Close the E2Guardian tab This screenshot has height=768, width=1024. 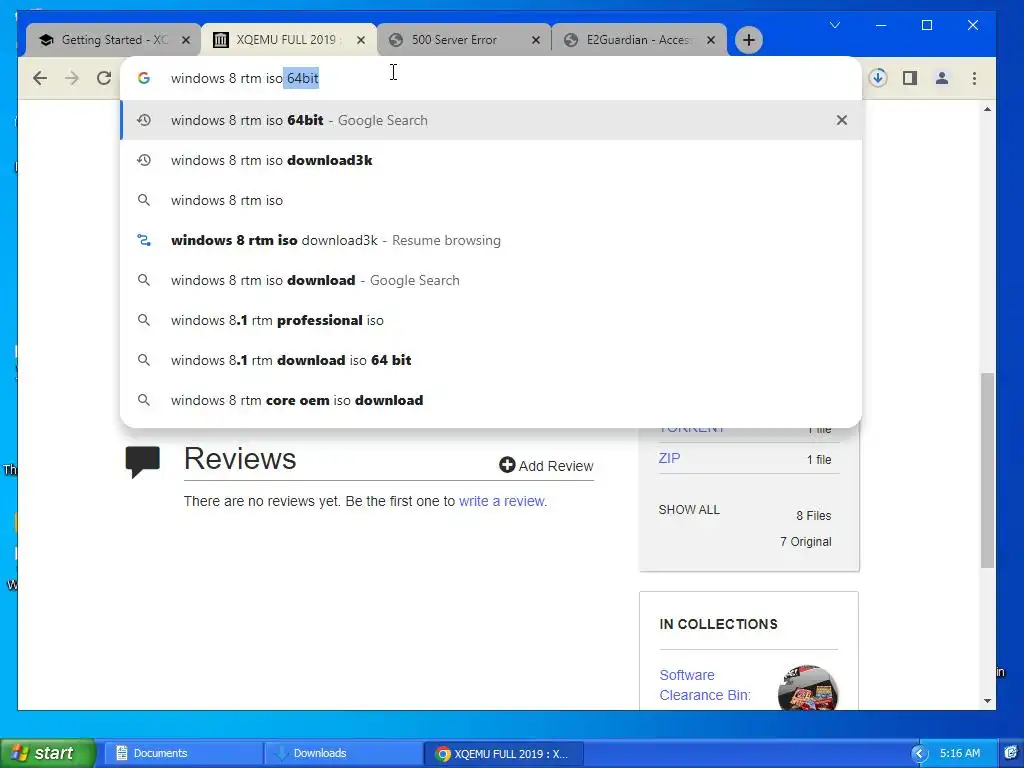click(711, 40)
